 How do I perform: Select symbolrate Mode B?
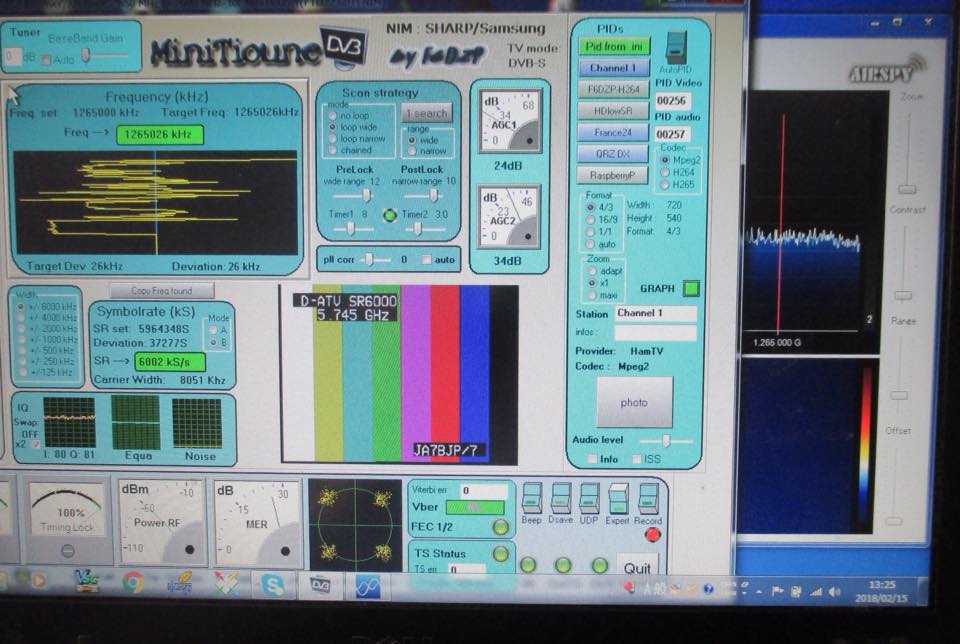click(214, 343)
